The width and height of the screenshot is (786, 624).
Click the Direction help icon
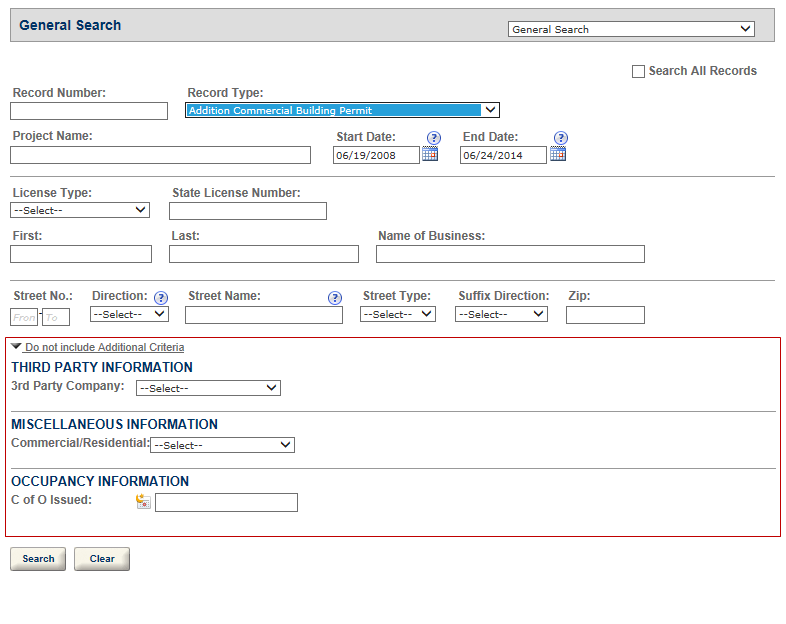tap(160, 298)
